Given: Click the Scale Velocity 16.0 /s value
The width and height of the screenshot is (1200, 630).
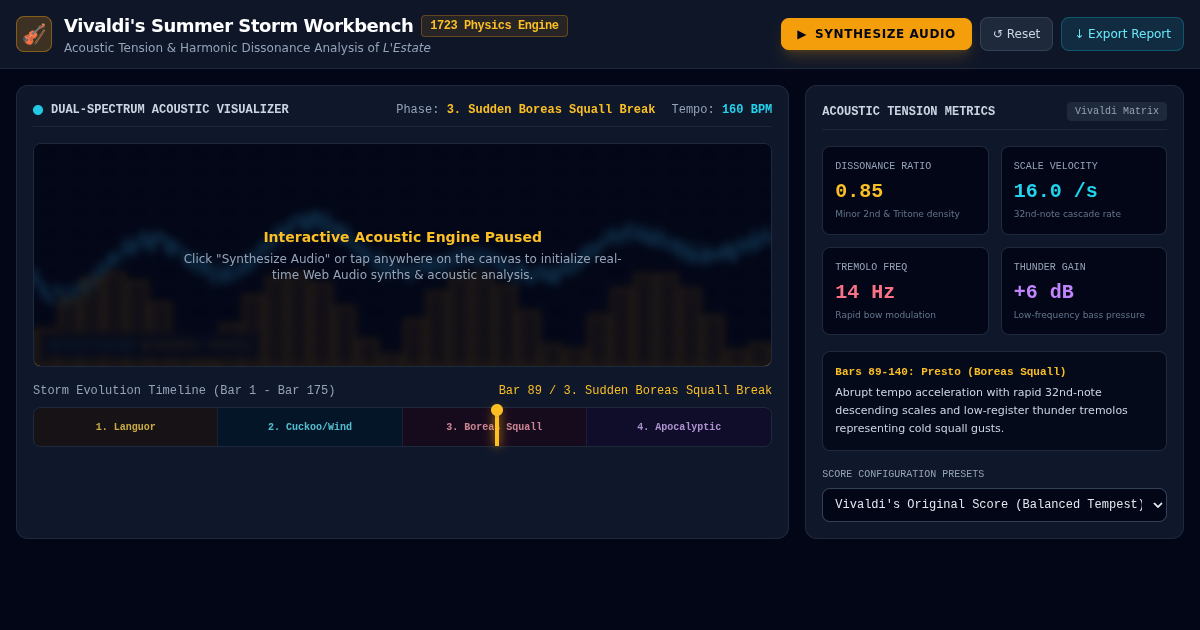Looking at the screenshot, I should (x=1055, y=191).
